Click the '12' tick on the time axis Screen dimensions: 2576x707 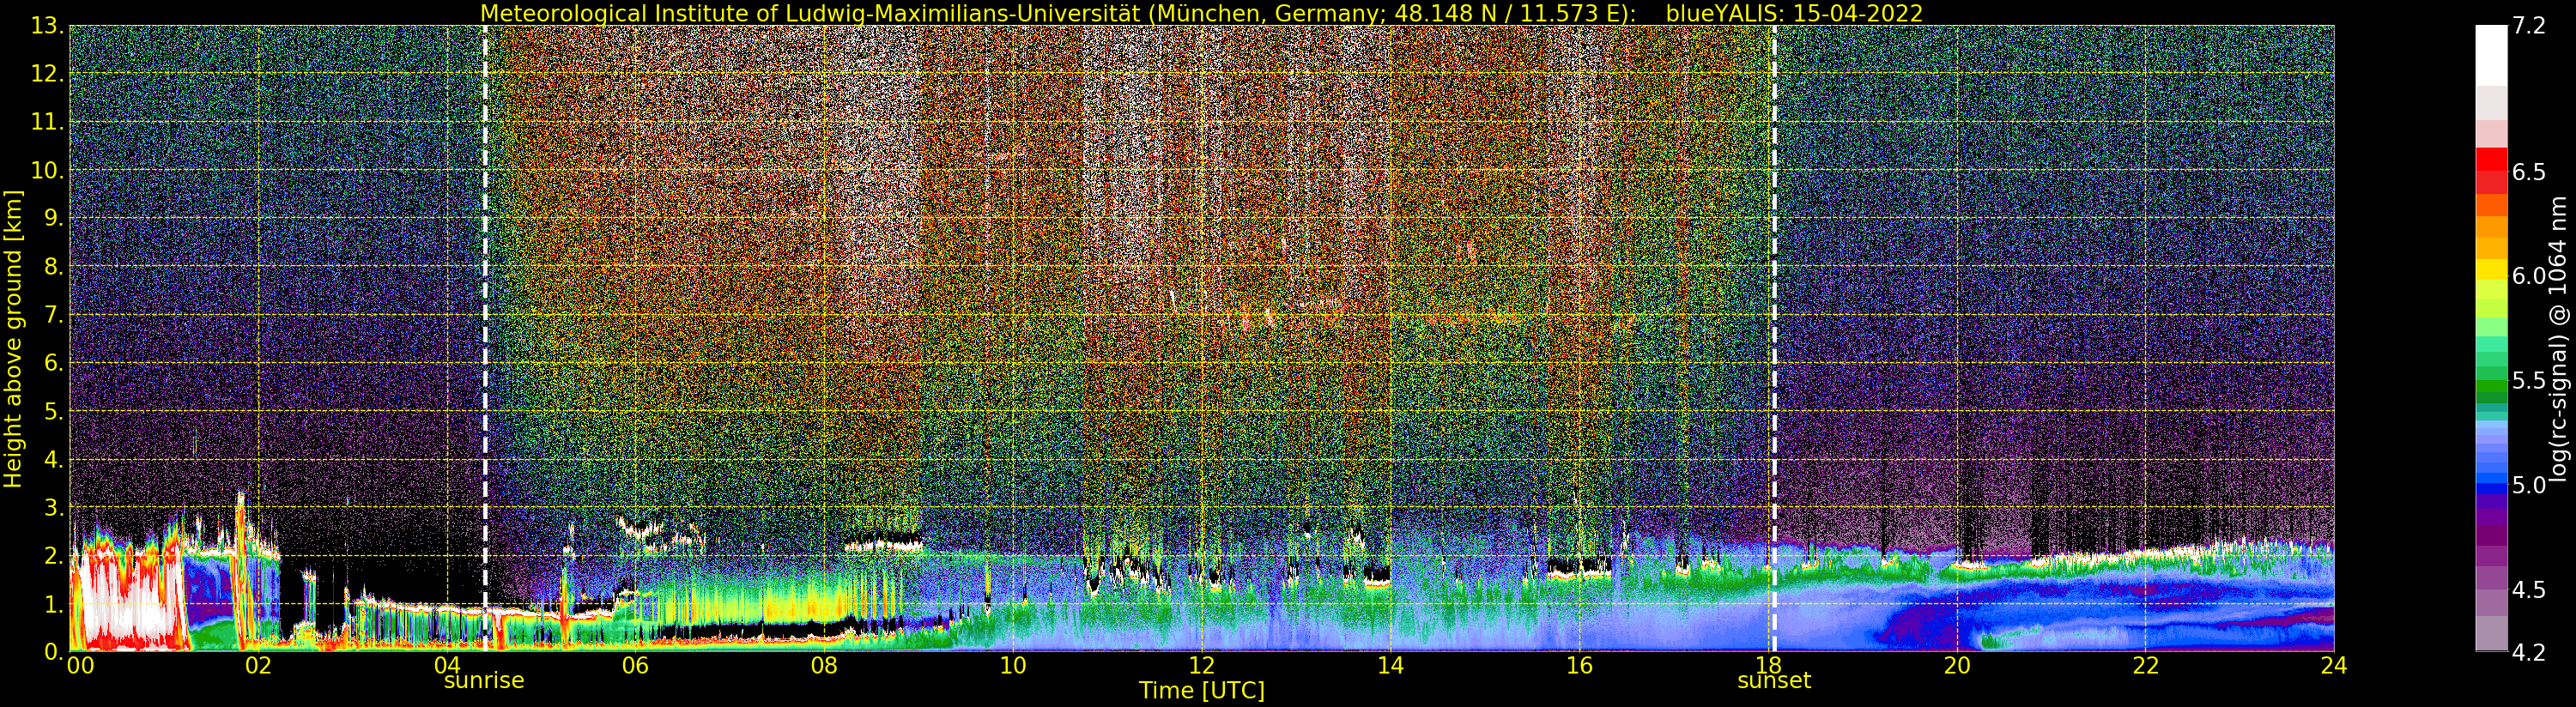pyautogui.click(x=1202, y=665)
